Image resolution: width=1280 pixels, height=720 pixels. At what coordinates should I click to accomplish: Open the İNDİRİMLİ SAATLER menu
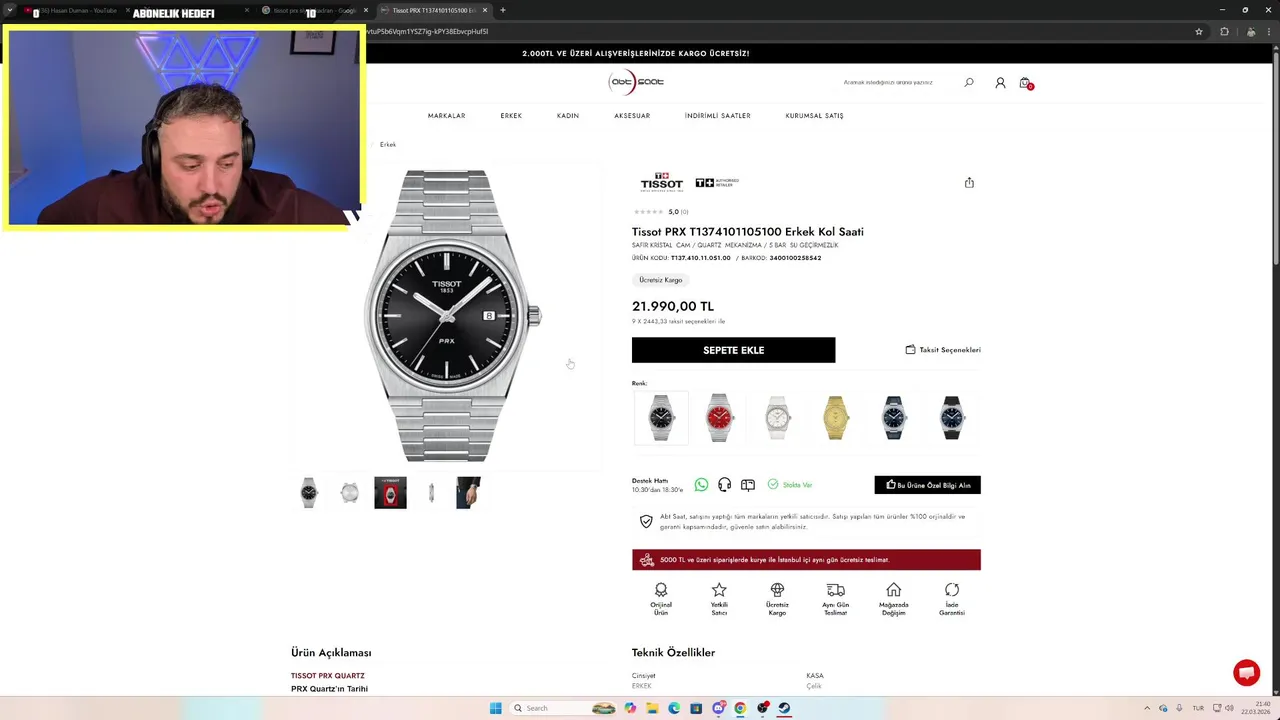pyautogui.click(x=717, y=116)
